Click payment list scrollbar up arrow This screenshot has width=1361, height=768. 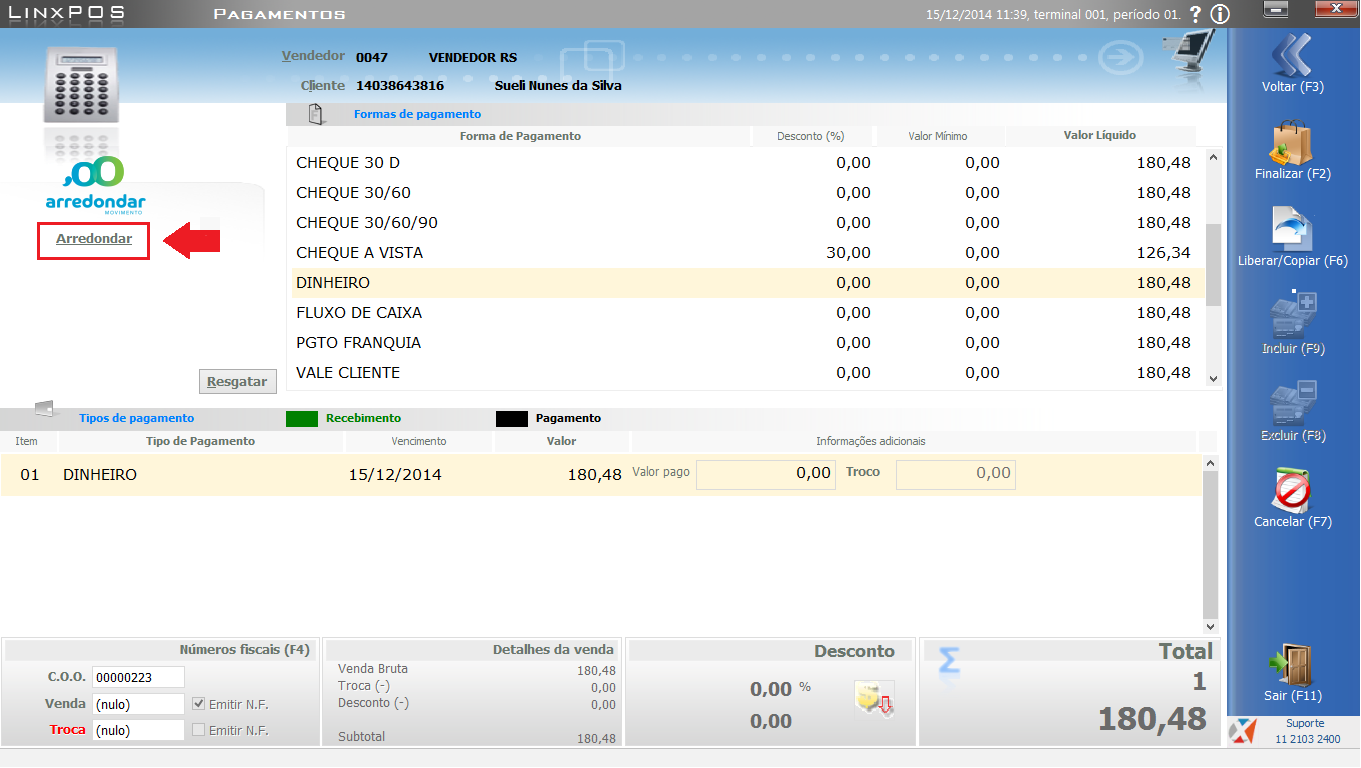(x=1214, y=157)
